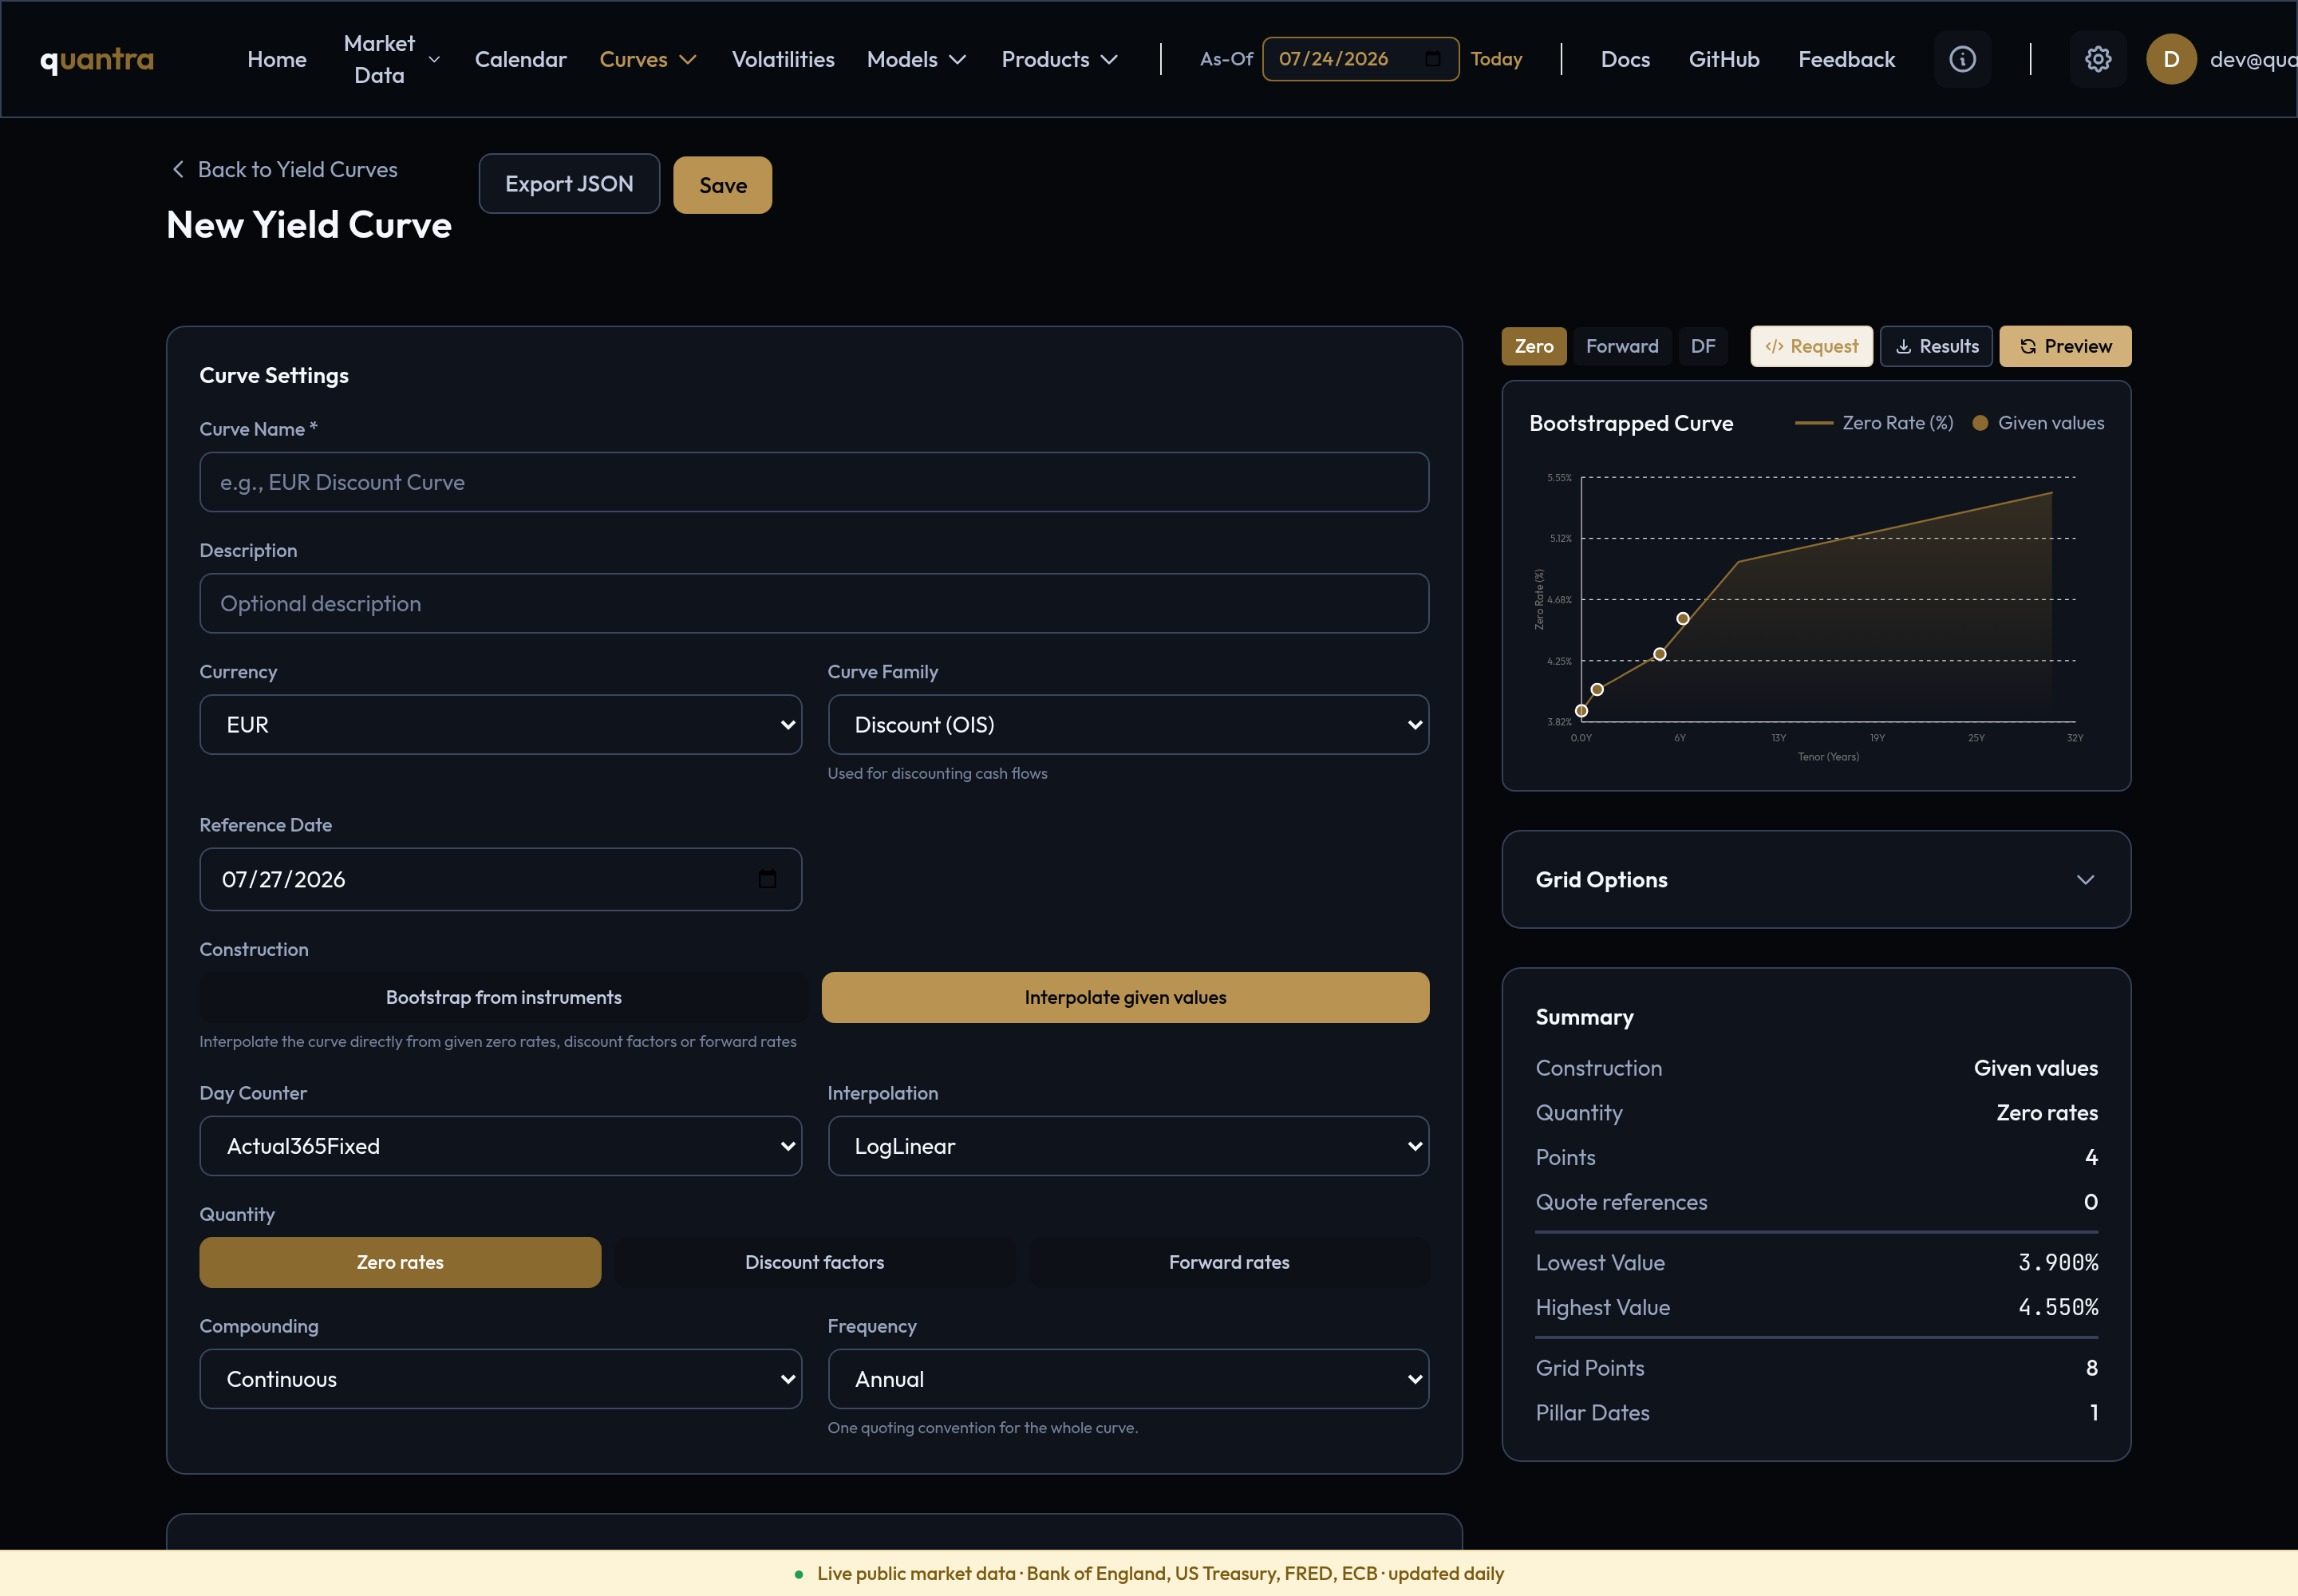Open the Curve Family dropdown

1128,725
